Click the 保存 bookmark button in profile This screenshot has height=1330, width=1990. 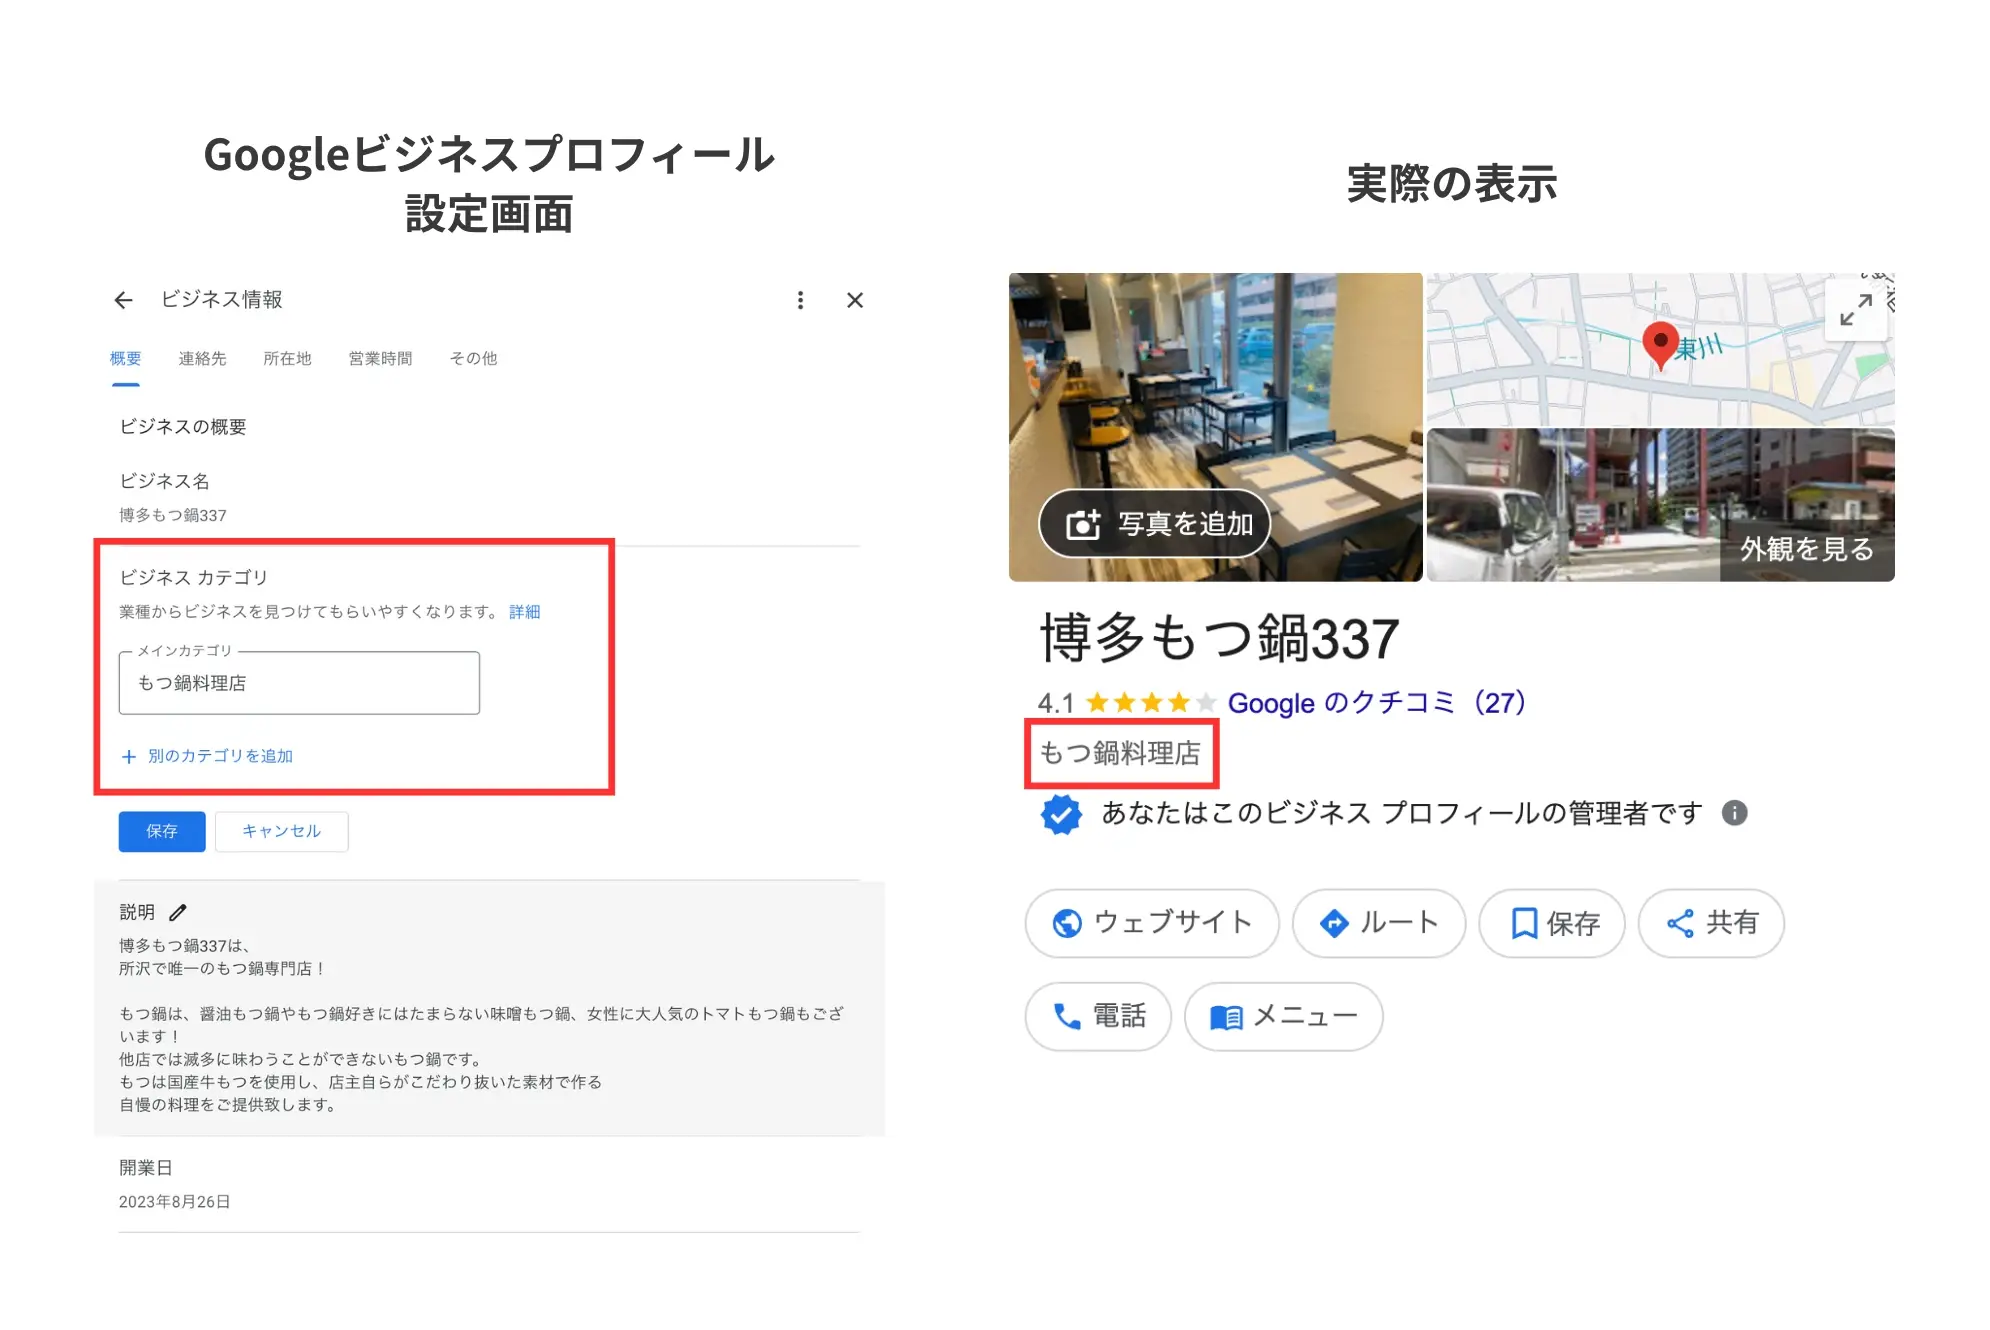[x=1552, y=923]
